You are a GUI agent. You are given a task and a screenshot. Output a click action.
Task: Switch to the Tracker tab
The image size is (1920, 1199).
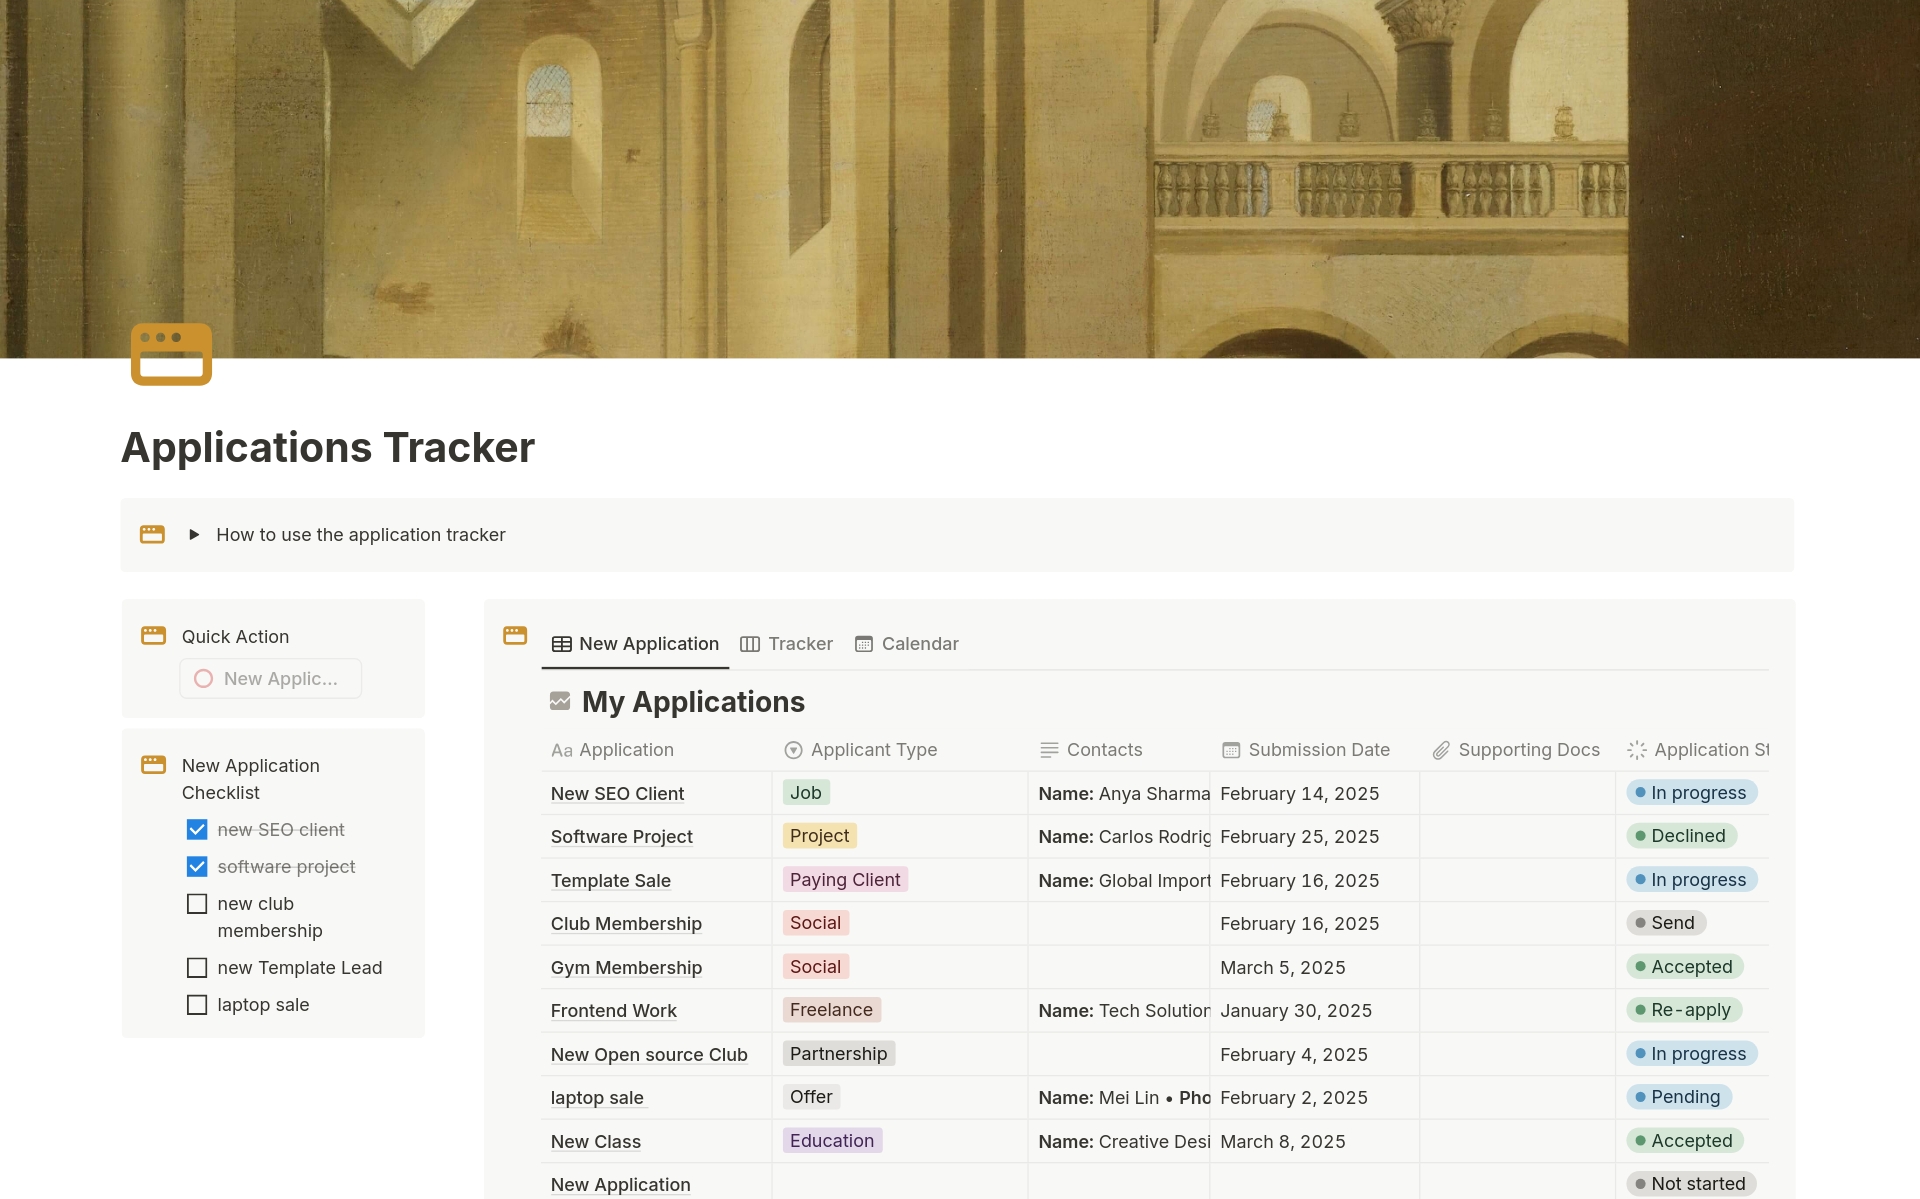click(x=786, y=644)
